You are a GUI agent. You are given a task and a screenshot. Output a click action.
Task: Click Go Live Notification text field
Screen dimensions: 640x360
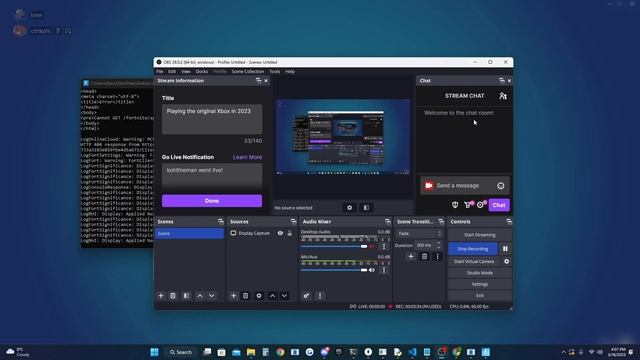point(212,176)
